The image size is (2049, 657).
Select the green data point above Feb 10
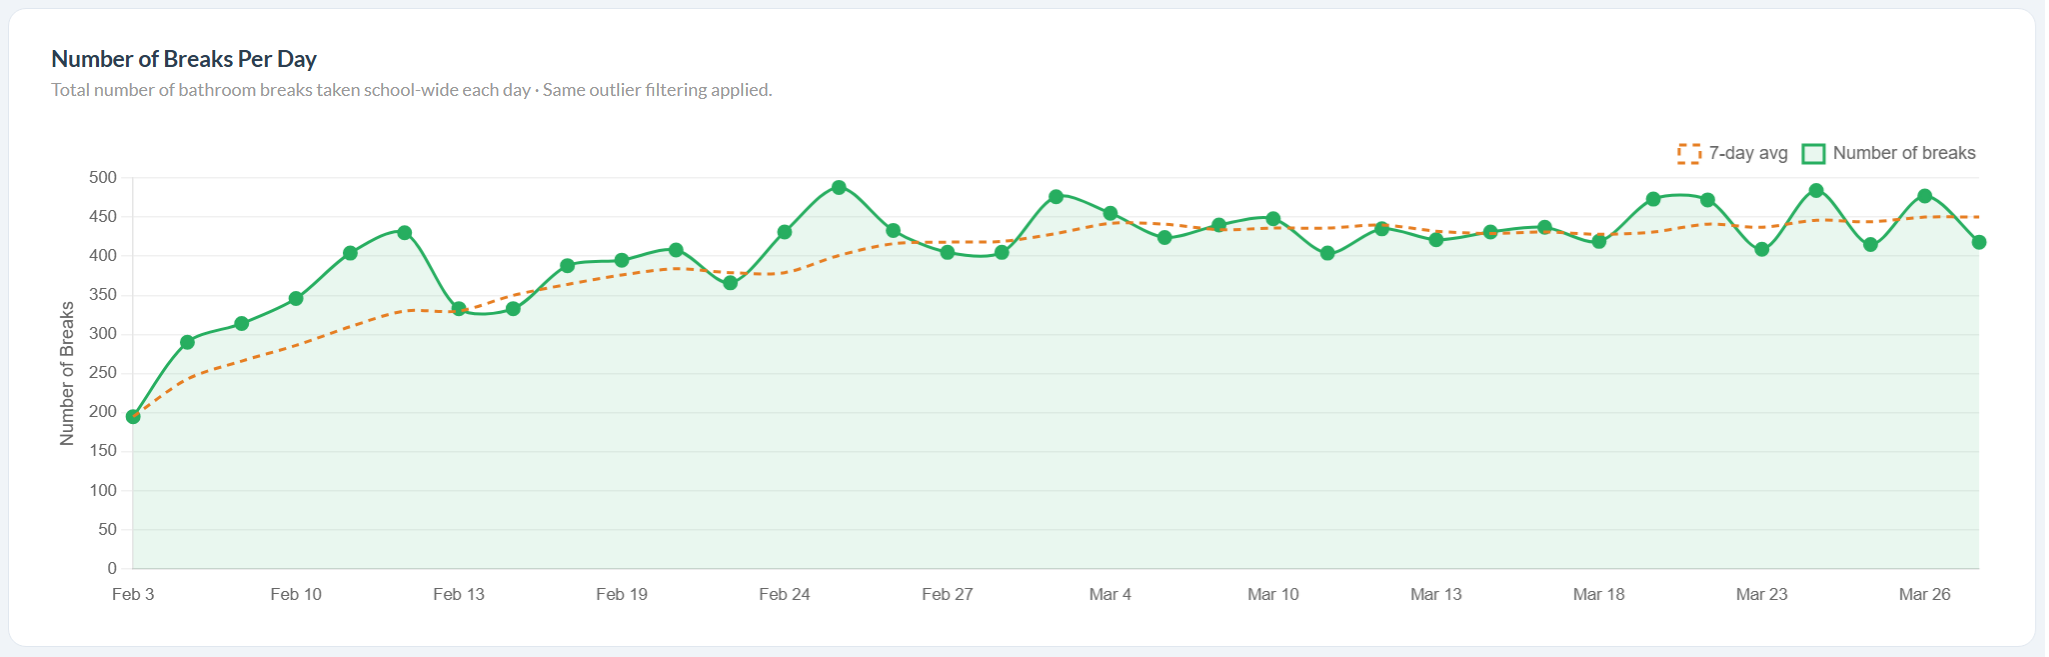(296, 298)
